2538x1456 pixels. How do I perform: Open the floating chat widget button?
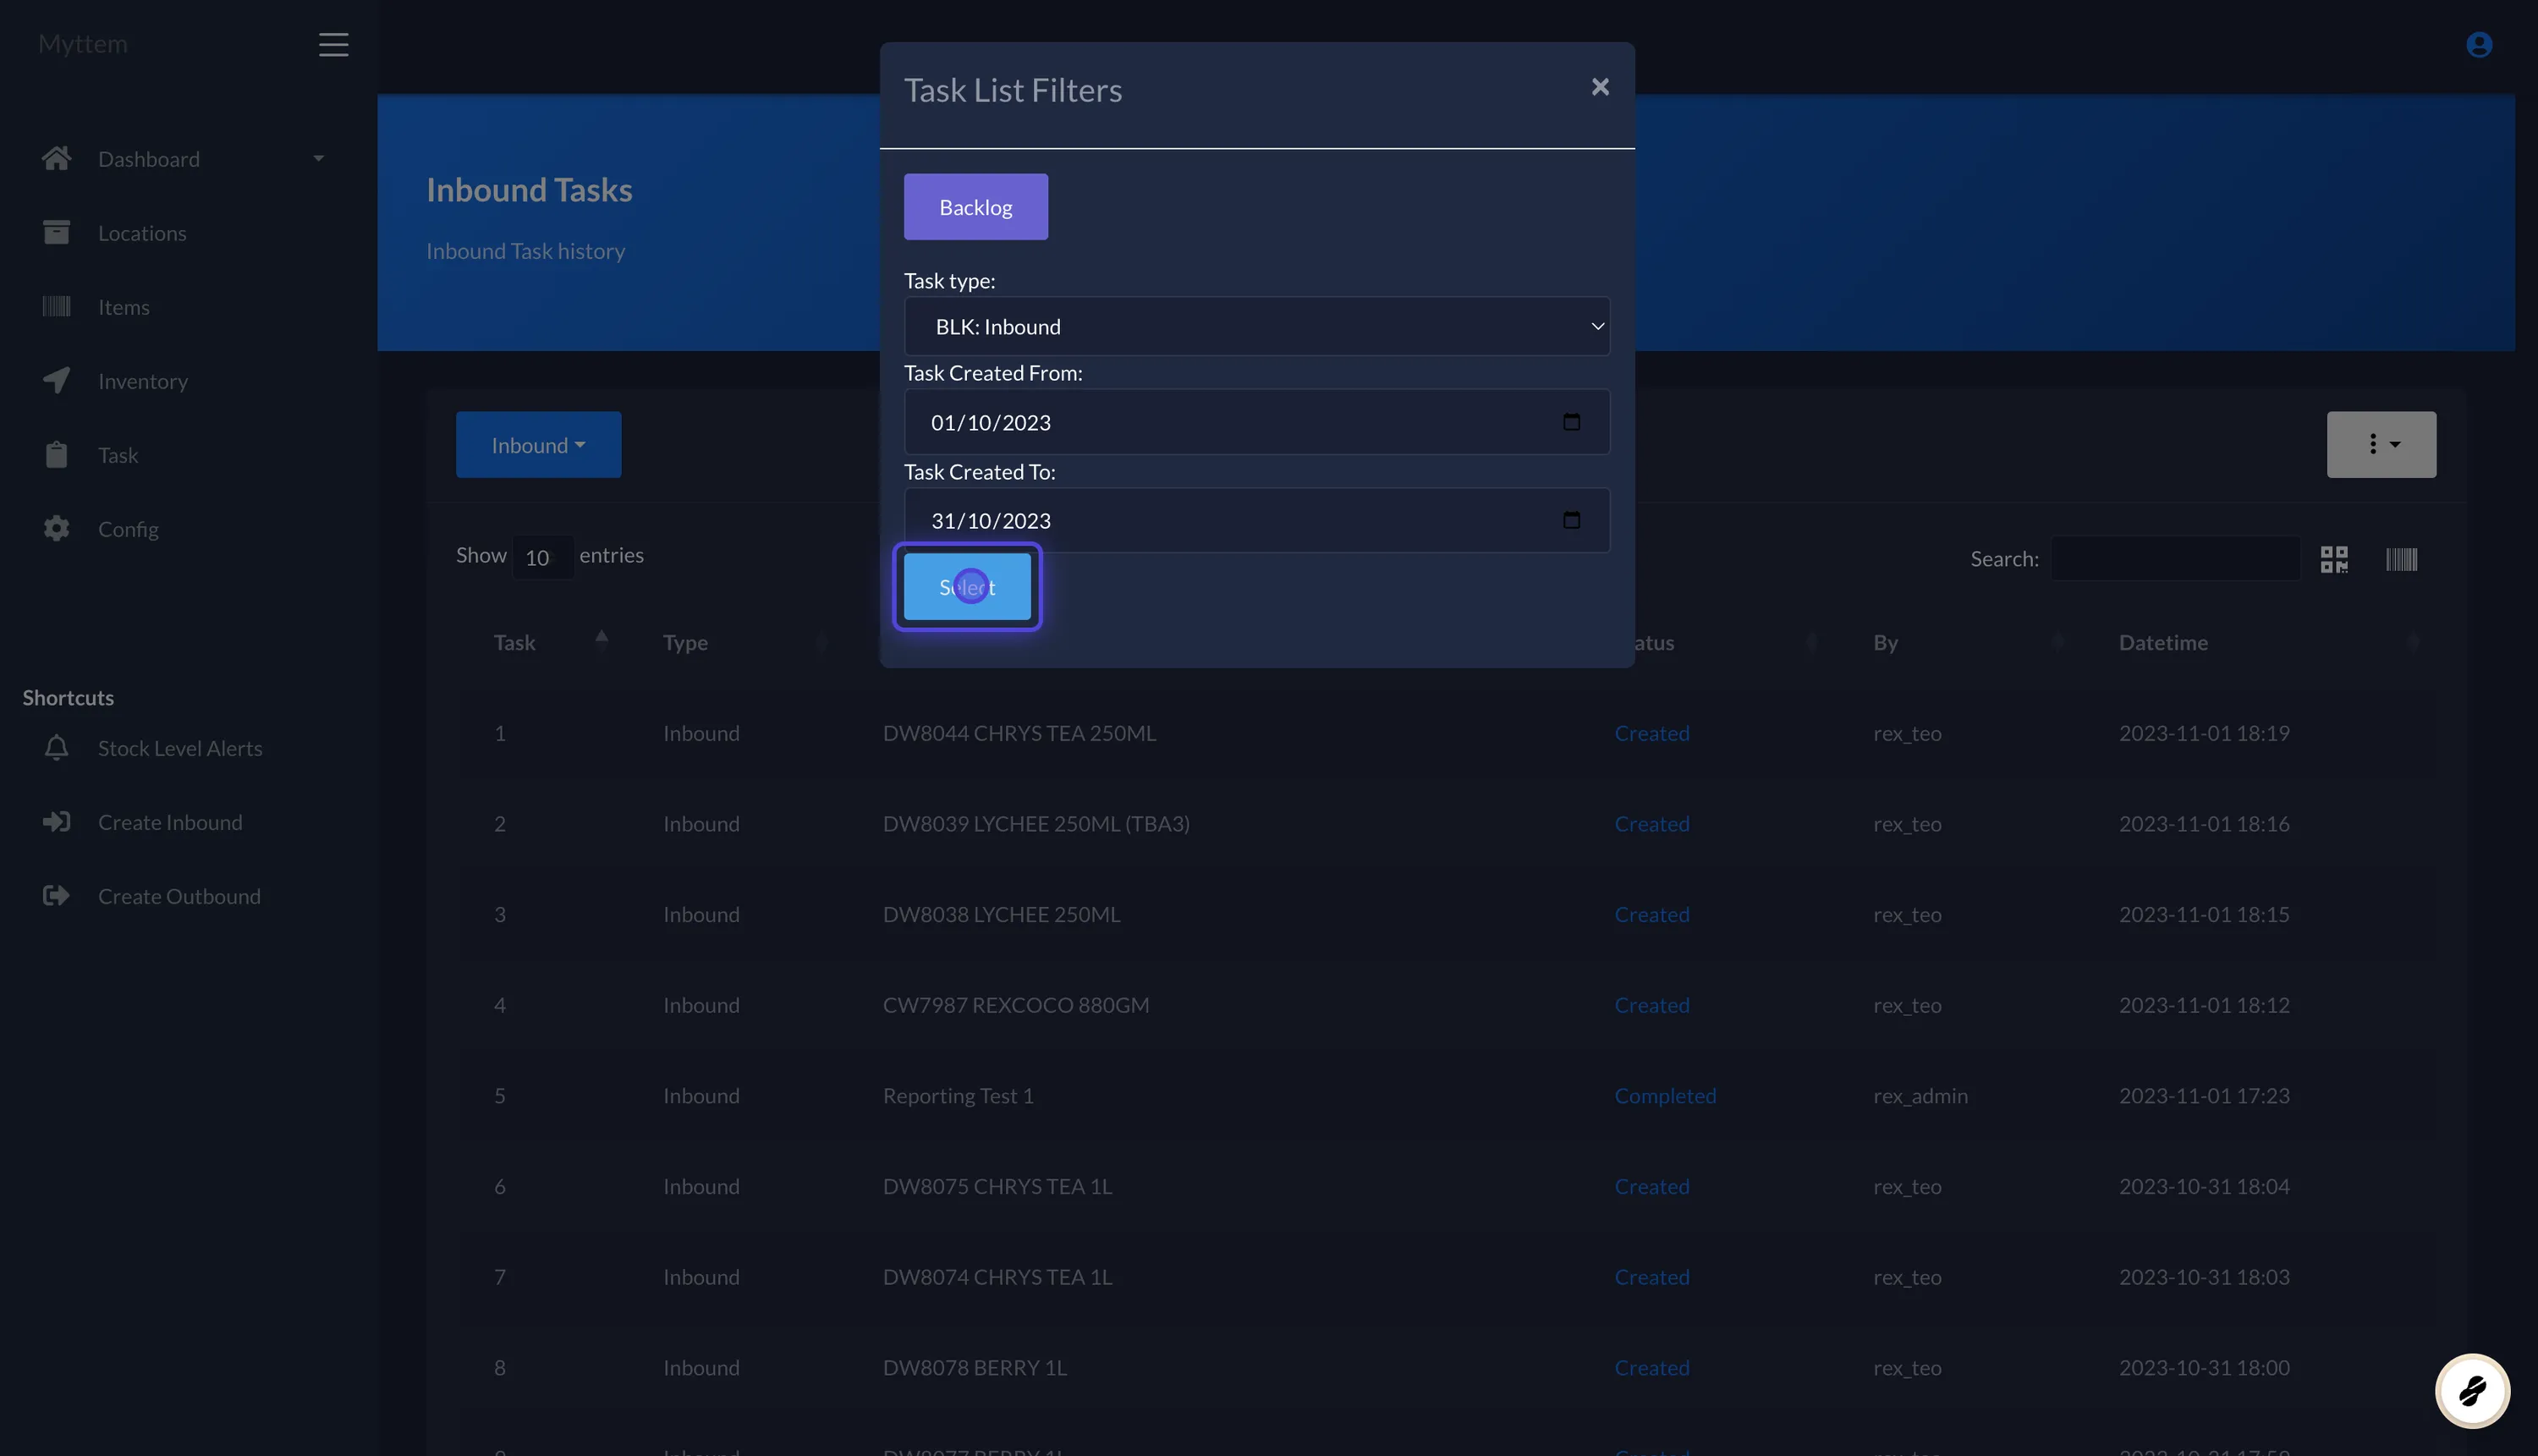(2471, 1390)
